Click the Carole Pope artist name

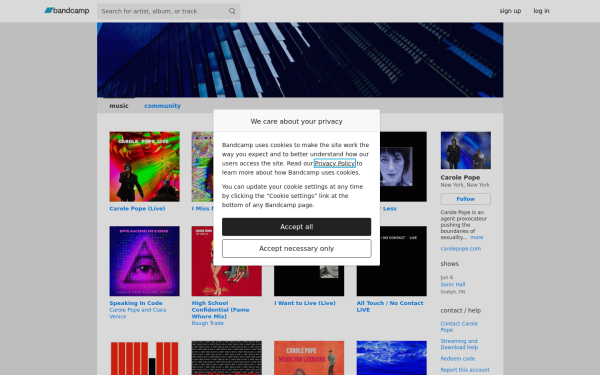point(460,178)
